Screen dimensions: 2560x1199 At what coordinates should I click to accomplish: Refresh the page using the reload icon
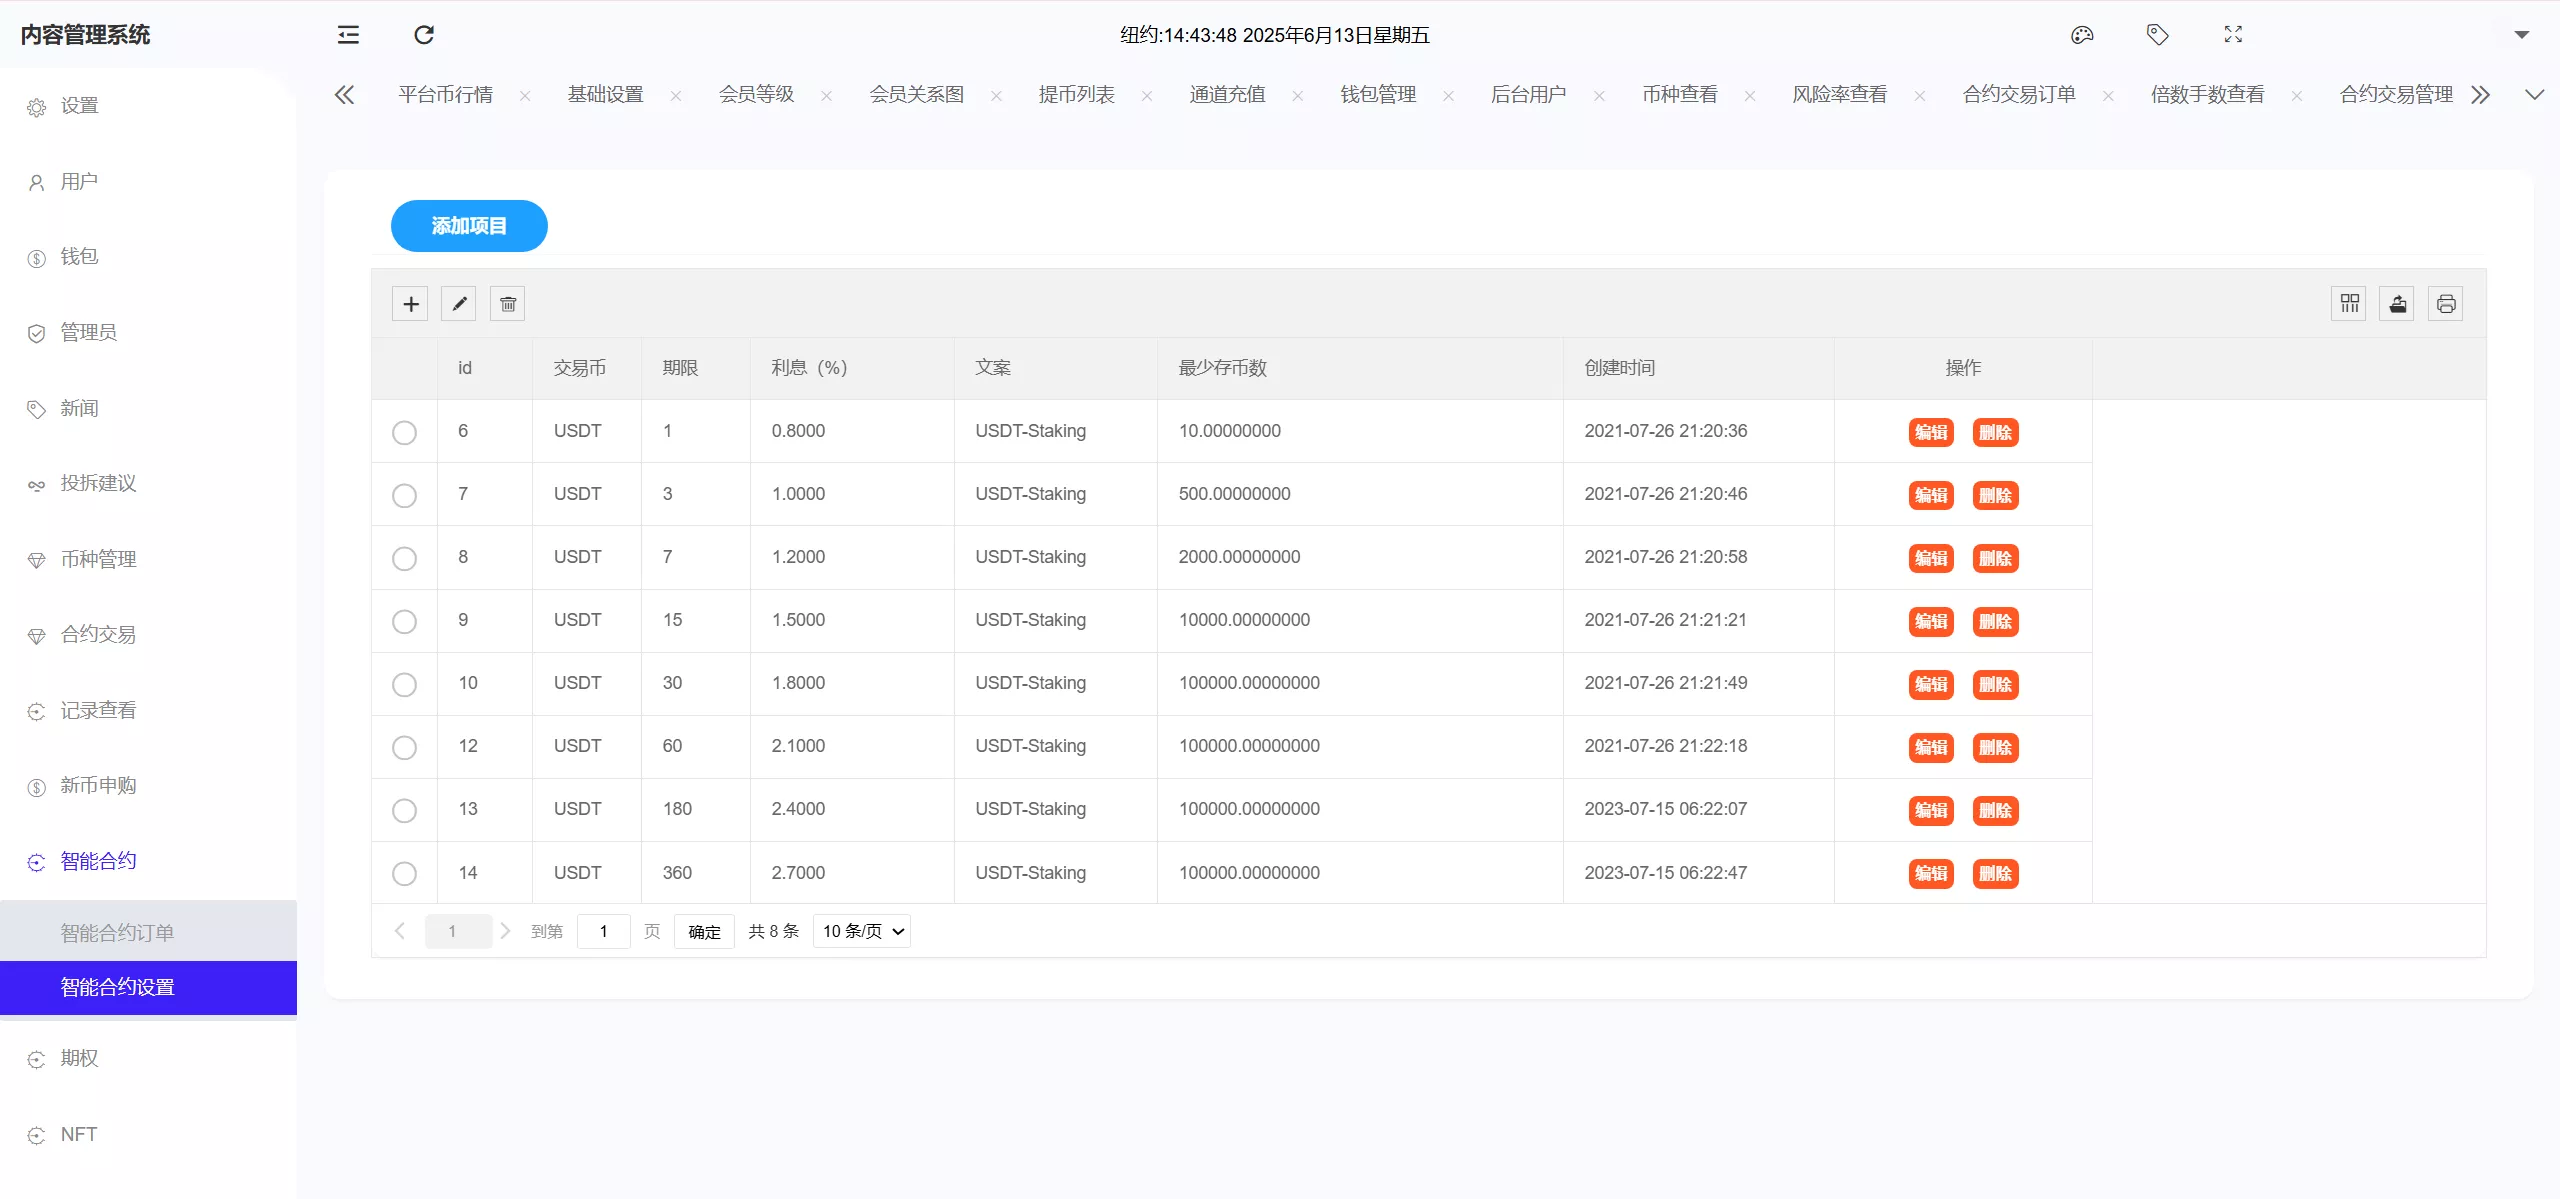point(424,34)
